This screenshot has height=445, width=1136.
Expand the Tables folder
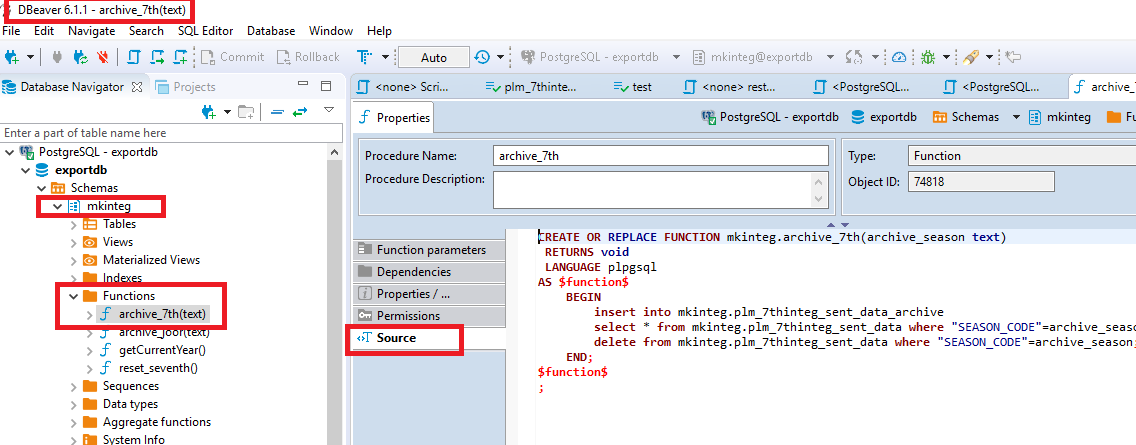click(73, 224)
